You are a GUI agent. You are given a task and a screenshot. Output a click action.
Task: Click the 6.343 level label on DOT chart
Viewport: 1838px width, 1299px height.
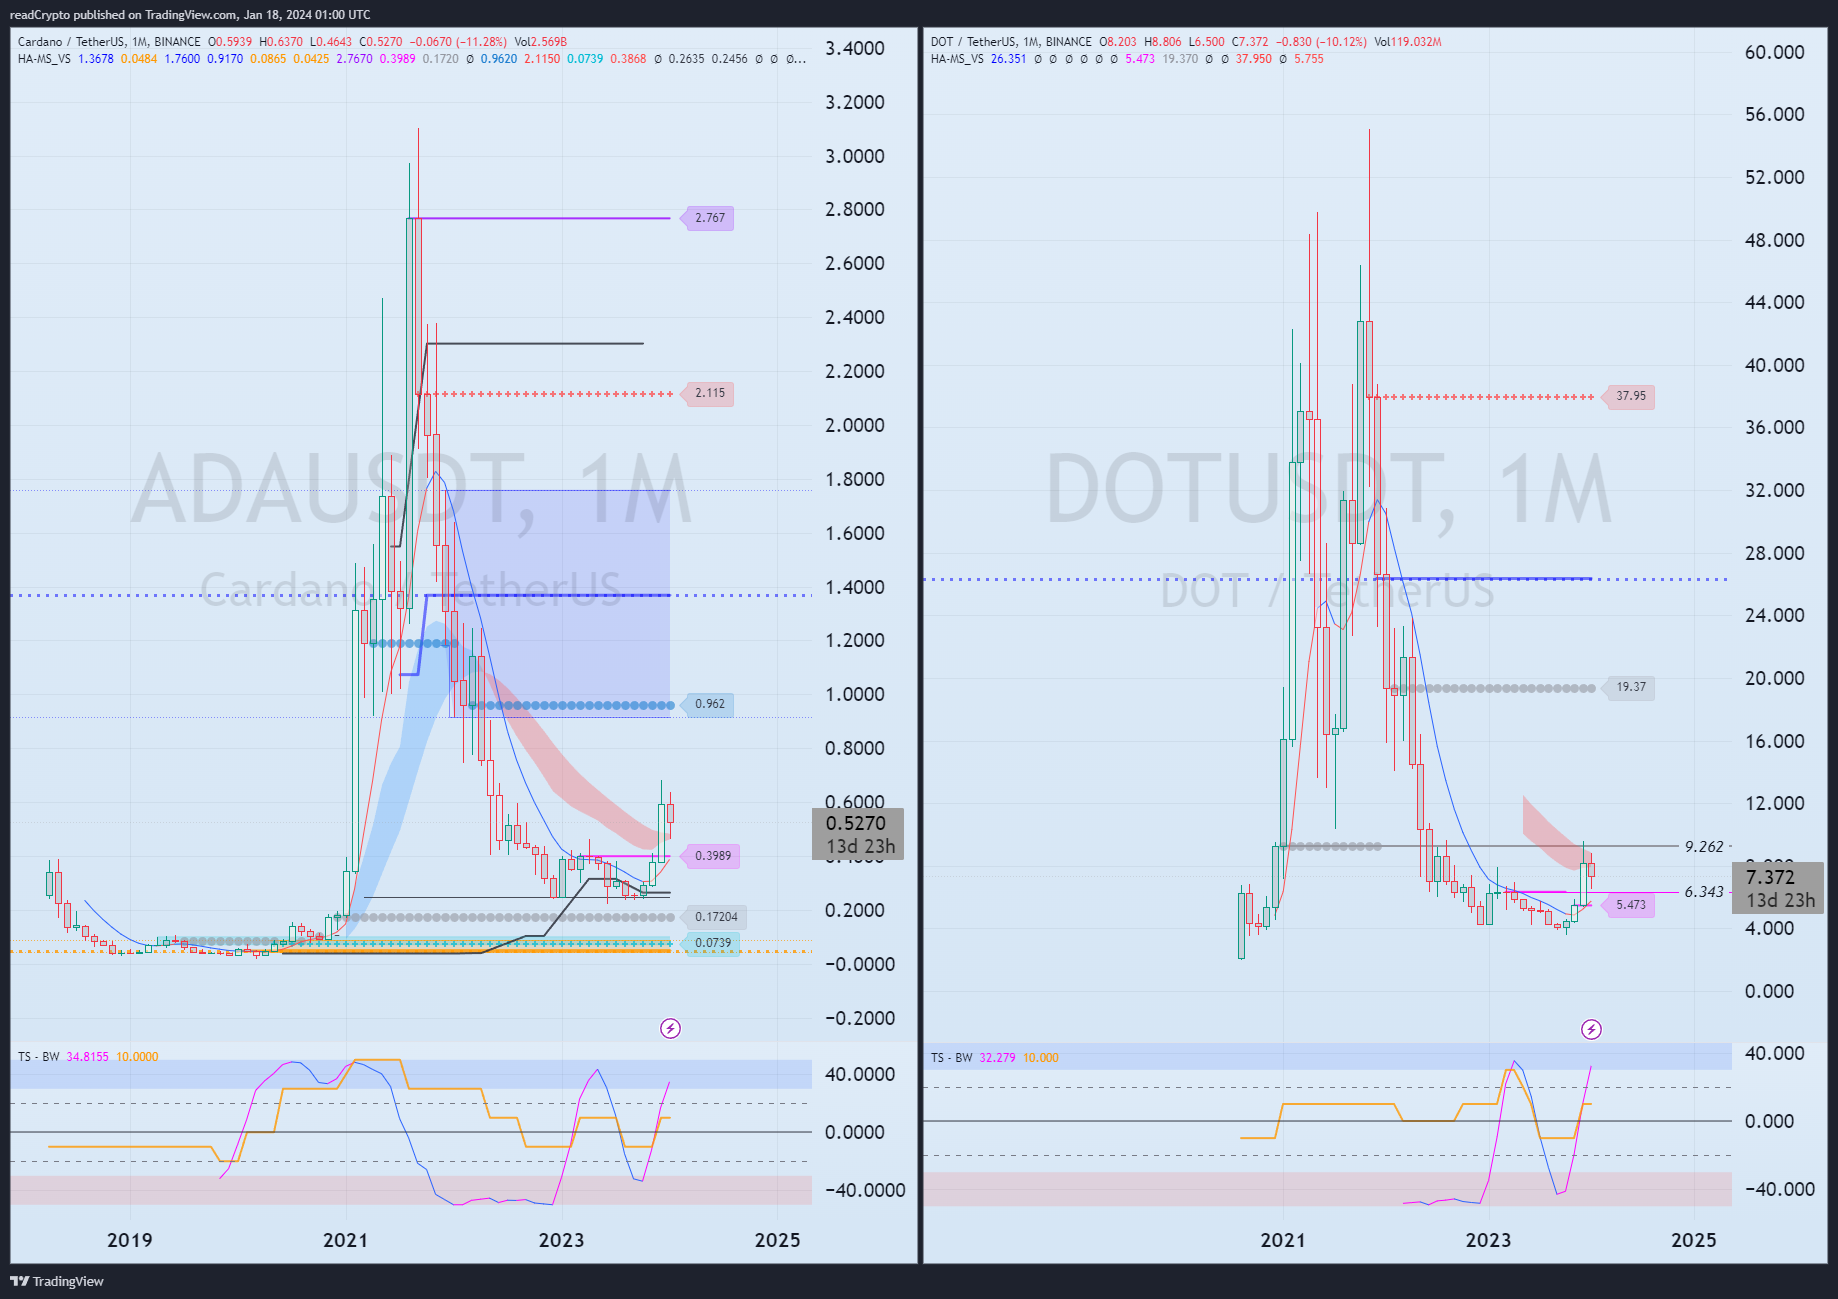coord(1704,892)
